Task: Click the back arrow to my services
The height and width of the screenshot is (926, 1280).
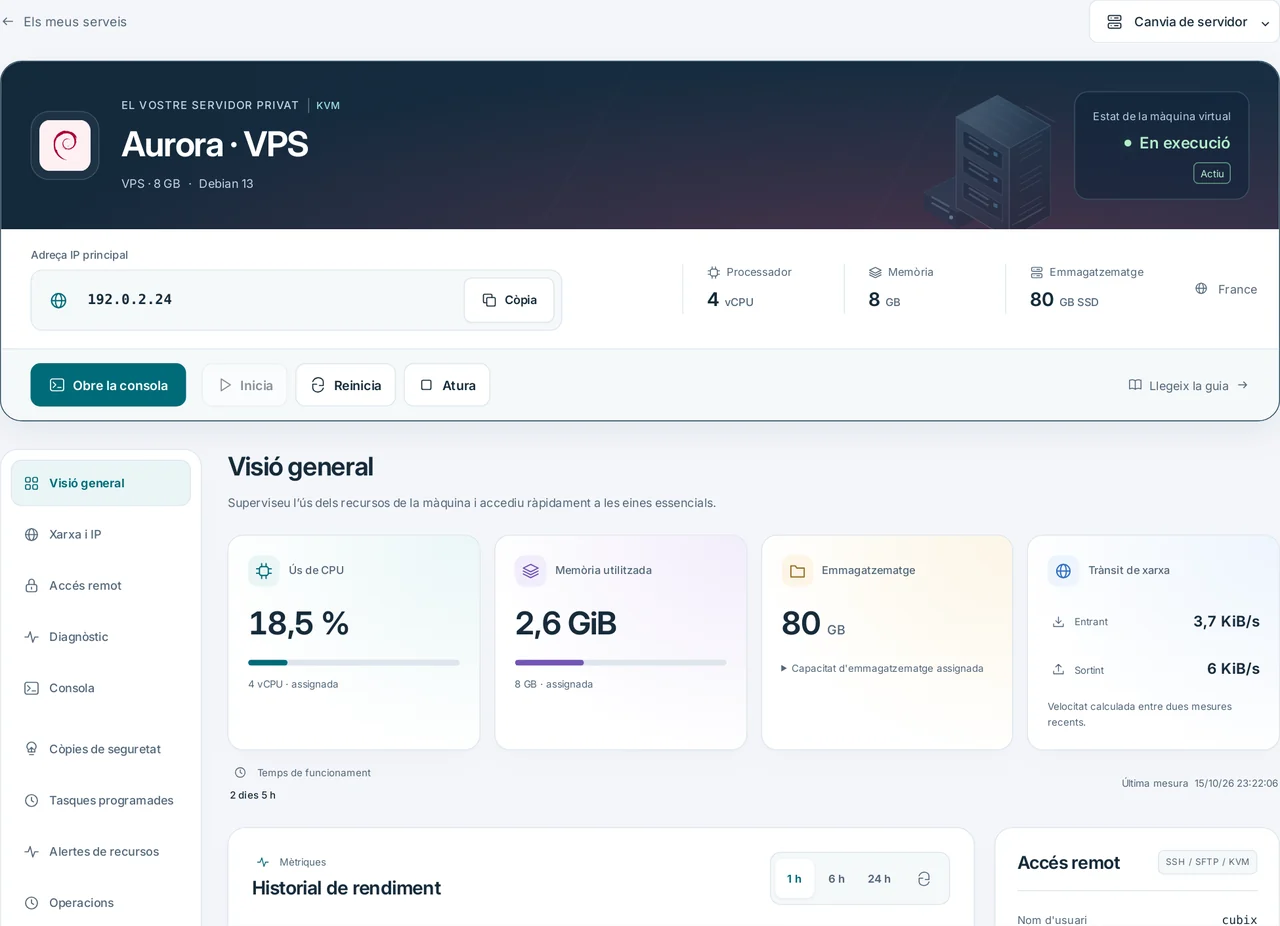Action: (8, 22)
